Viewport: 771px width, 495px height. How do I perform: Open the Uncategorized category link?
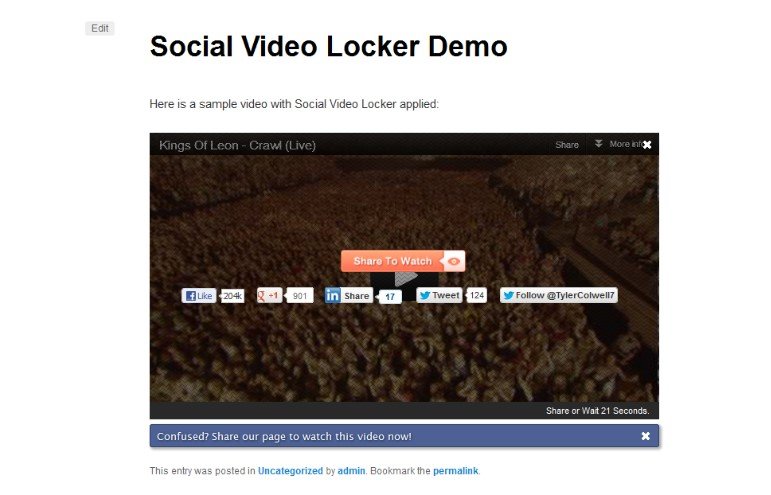[x=290, y=470]
